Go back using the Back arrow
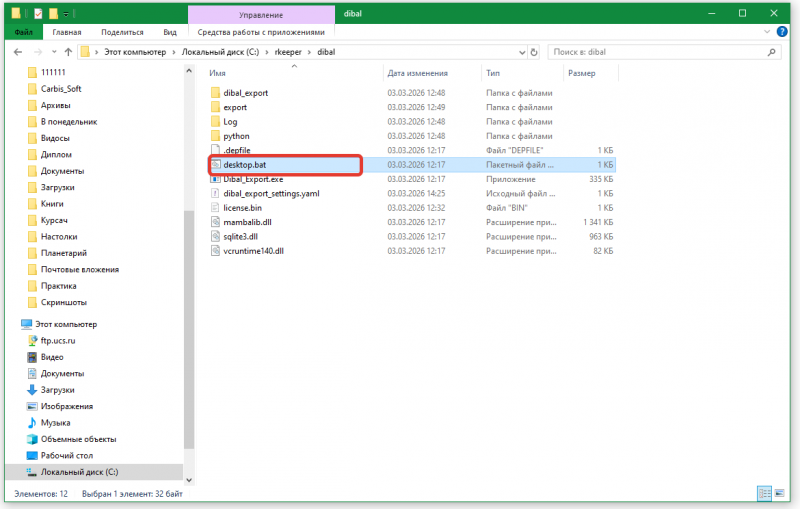 tap(19, 51)
